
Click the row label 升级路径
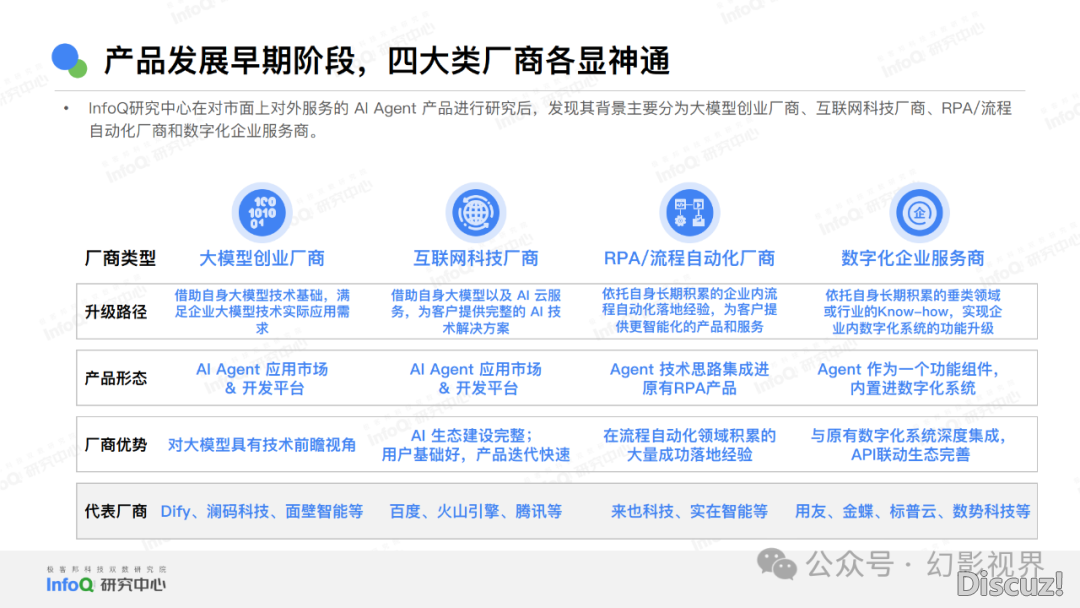(116, 312)
